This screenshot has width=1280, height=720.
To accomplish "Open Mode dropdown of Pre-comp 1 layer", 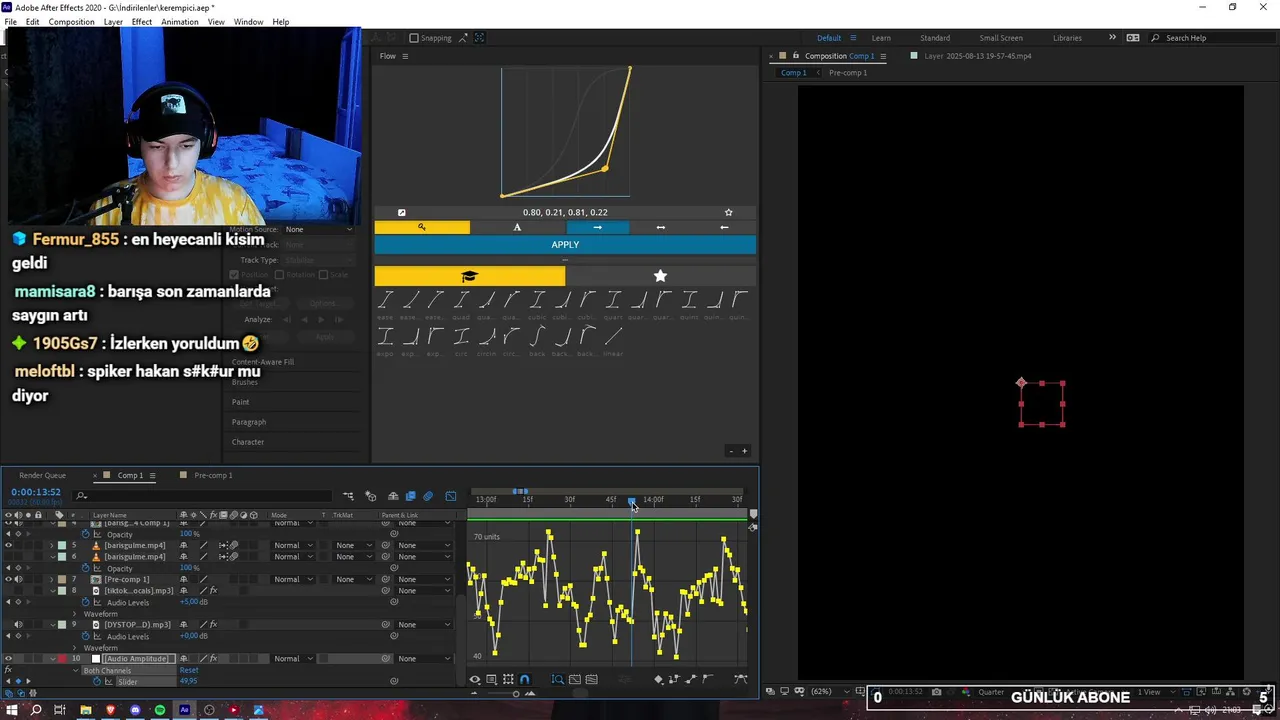I will tap(294, 579).
